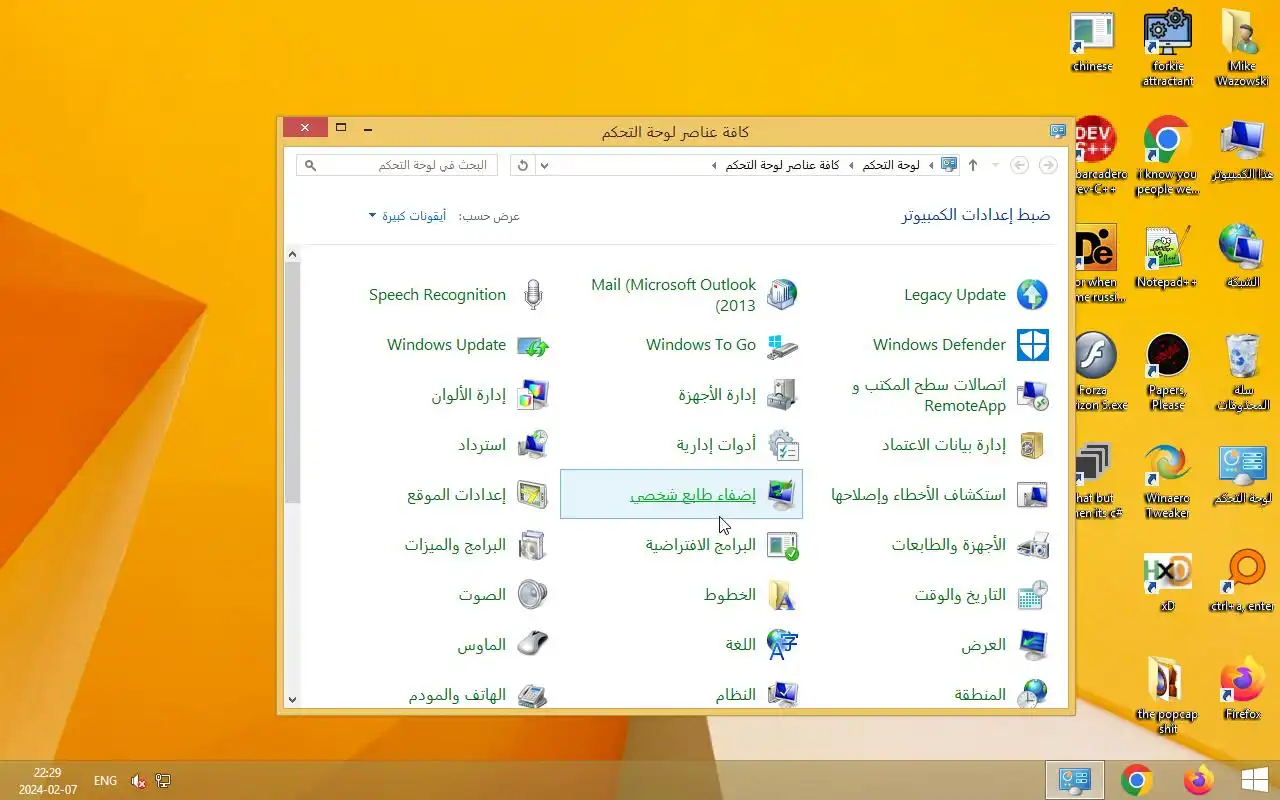The height and width of the screenshot is (800, 1280).
Task: Select the Recycle Bin (سلة المحذوفات) on the desktop
Action: [1242, 372]
